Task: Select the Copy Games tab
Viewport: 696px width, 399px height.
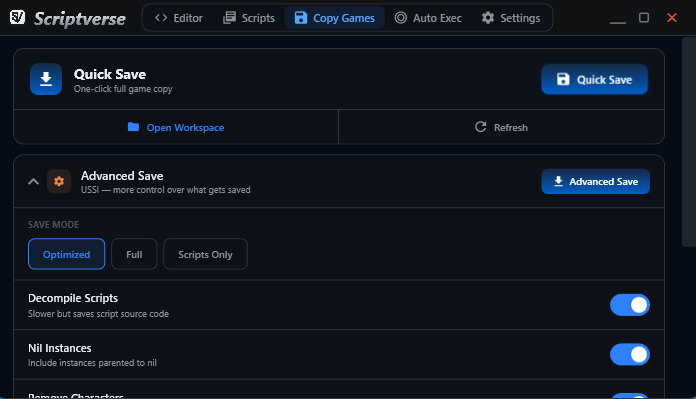Action: click(335, 18)
